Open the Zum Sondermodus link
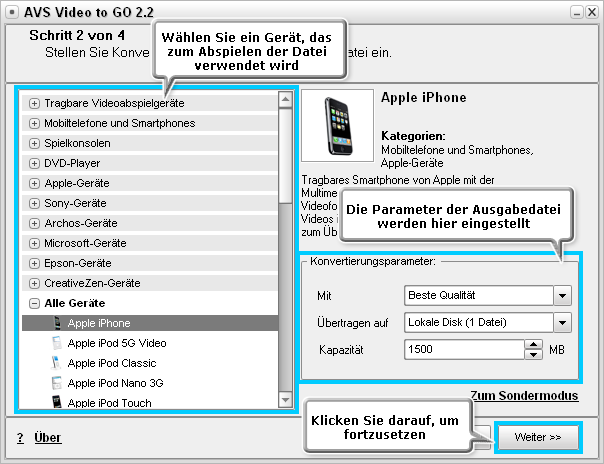This screenshot has width=604, height=464. tap(524, 395)
